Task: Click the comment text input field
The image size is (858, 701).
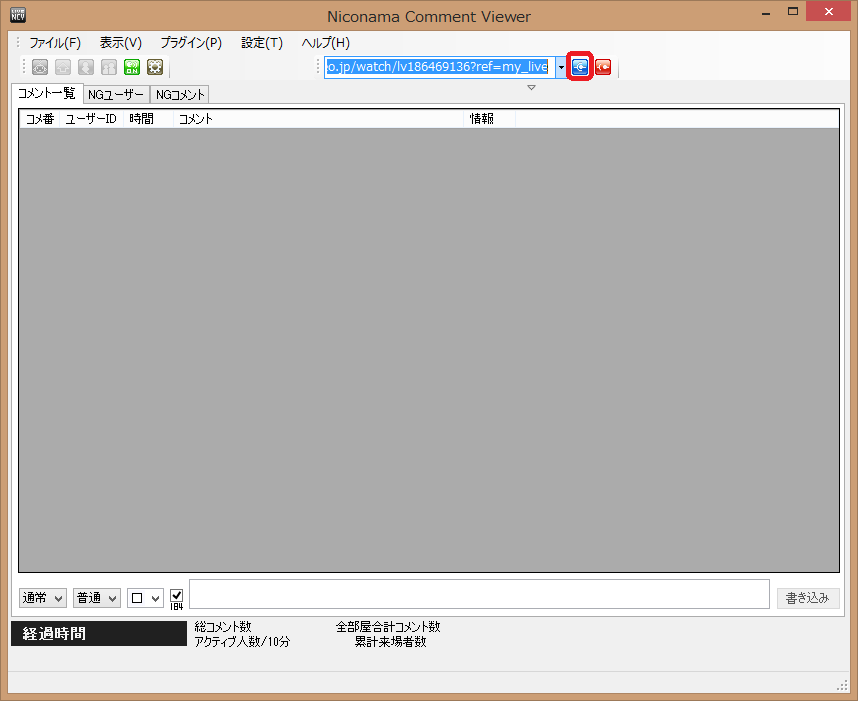Action: coord(479,594)
